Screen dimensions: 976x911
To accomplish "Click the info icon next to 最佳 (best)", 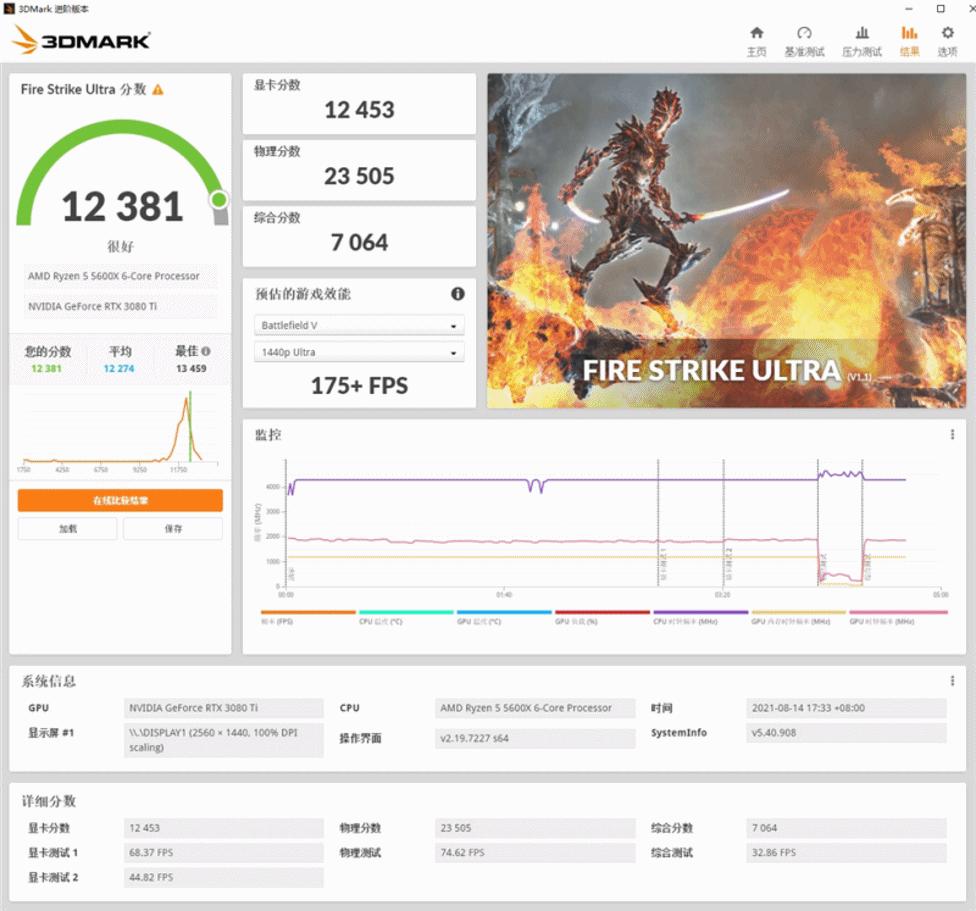I will click(206, 351).
